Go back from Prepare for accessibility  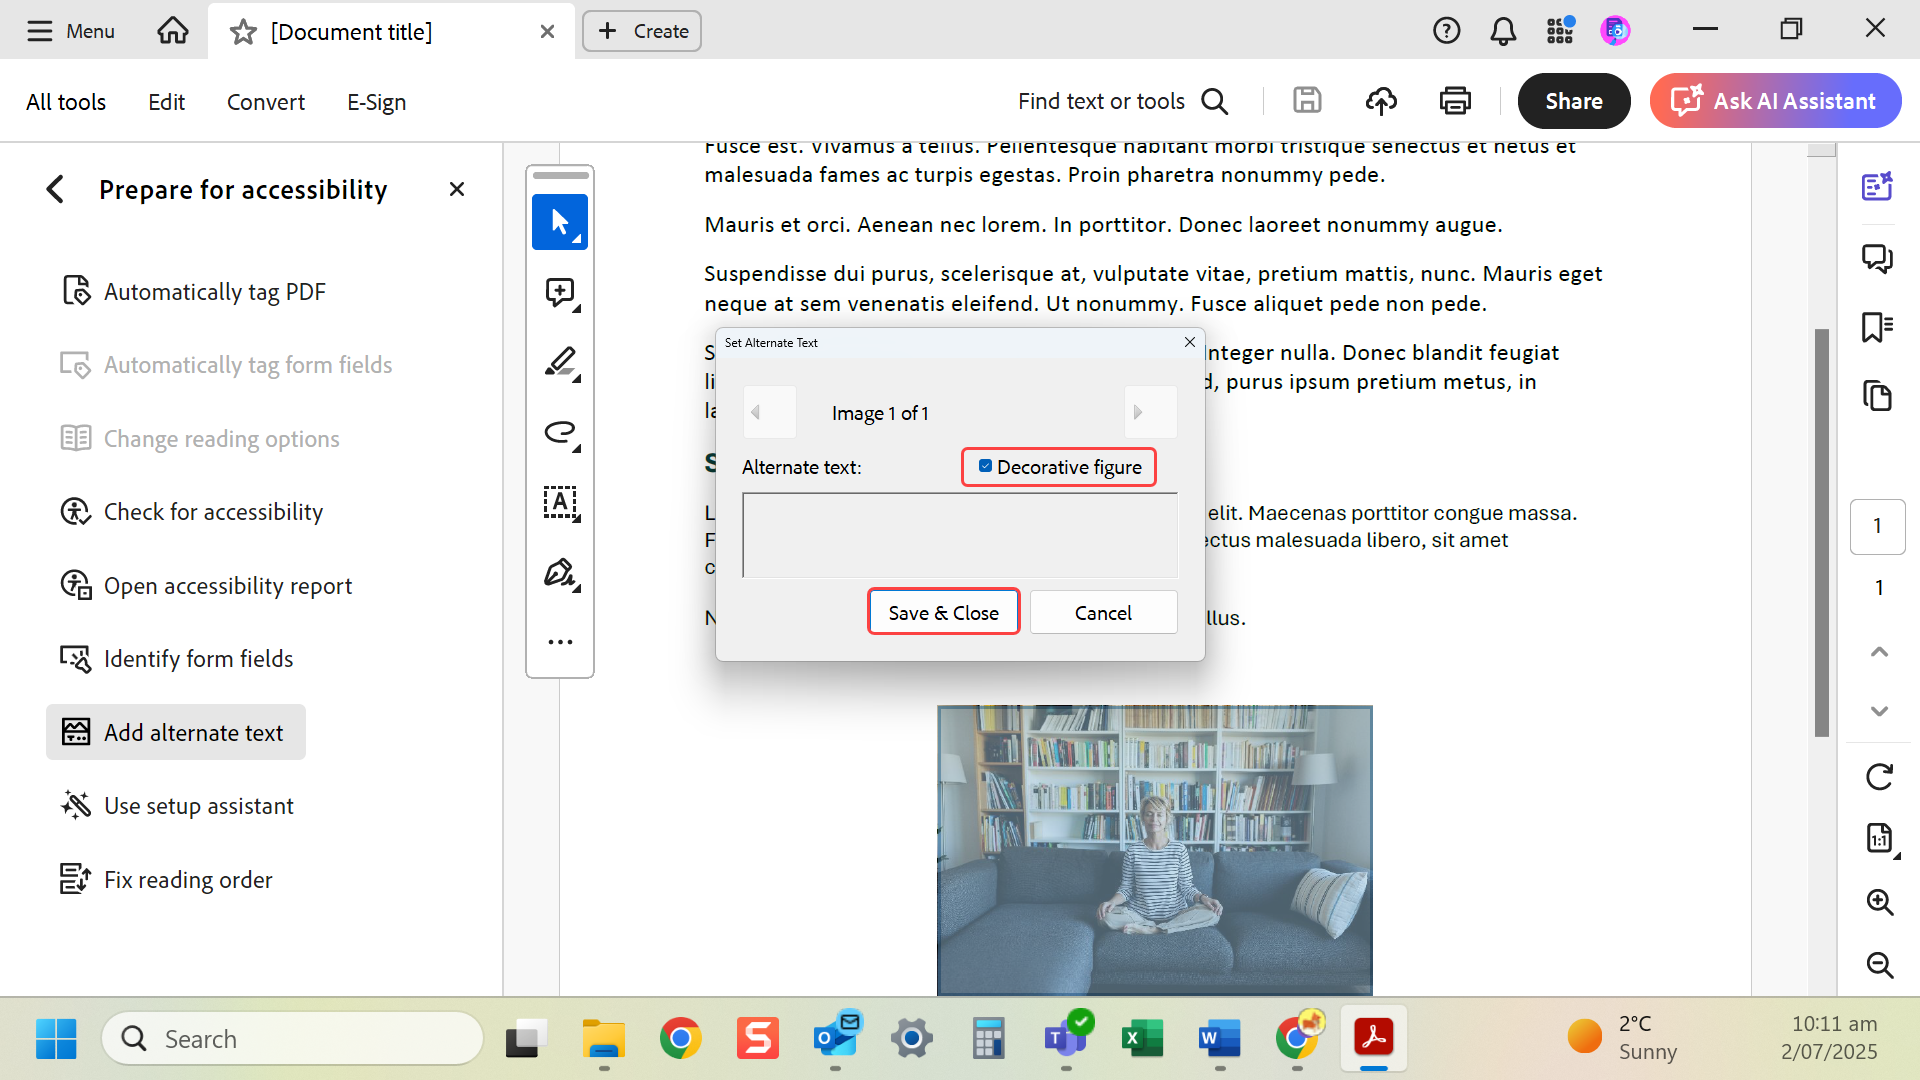[55, 189]
